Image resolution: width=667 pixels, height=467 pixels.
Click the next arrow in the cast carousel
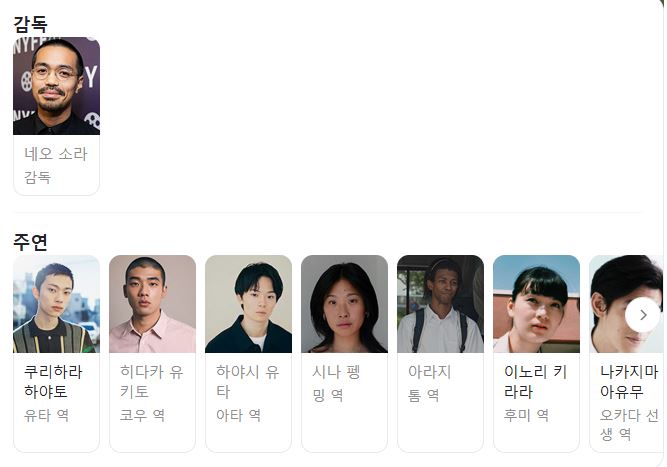click(x=643, y=315)
